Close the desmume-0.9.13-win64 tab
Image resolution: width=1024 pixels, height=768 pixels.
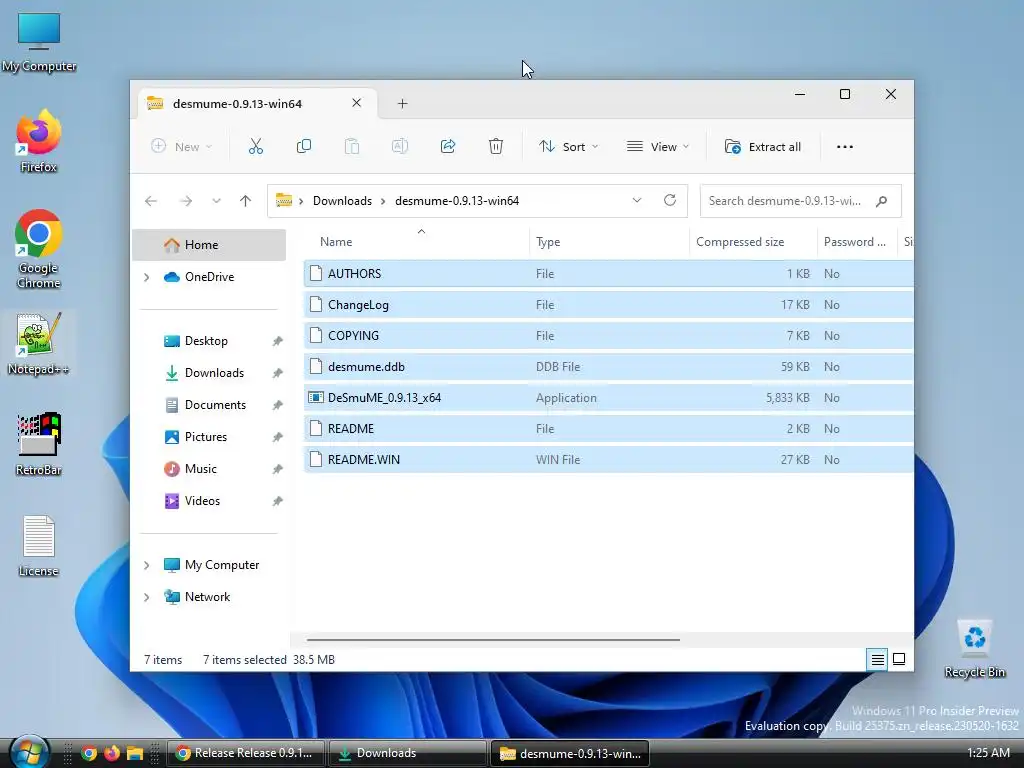(357, 103)
